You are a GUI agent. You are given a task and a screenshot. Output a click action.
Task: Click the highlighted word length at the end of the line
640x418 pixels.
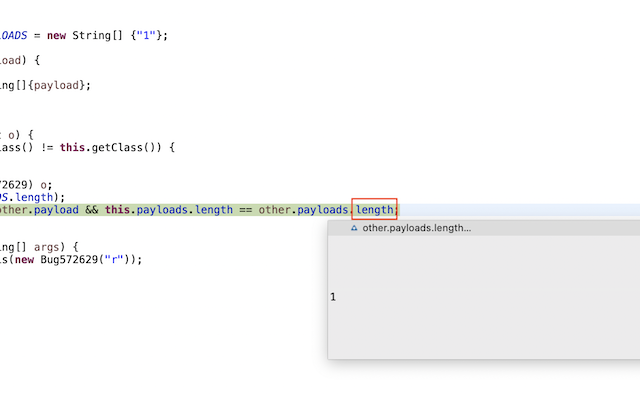(x=374, y=209)
